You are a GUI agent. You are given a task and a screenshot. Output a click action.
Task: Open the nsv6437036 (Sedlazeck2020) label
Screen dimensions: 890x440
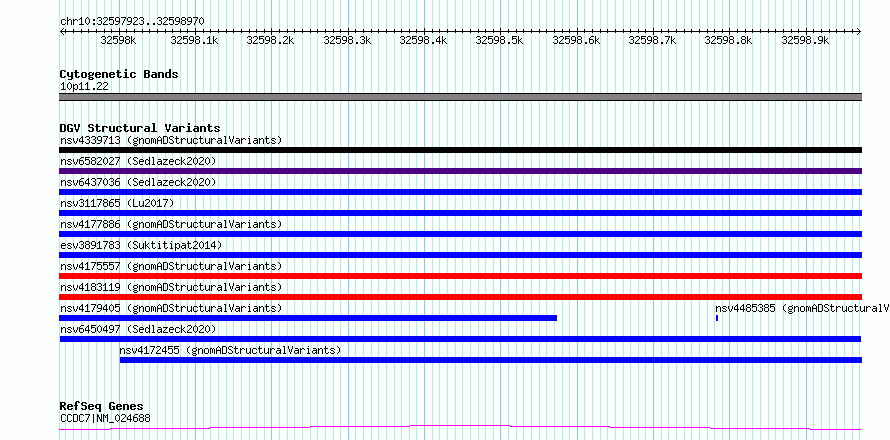[138, 182]
